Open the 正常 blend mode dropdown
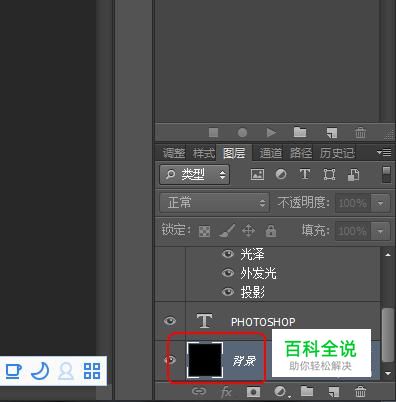The width and height of the screenshot is (396, 402). pyautogui.click(x=214, y=203)
